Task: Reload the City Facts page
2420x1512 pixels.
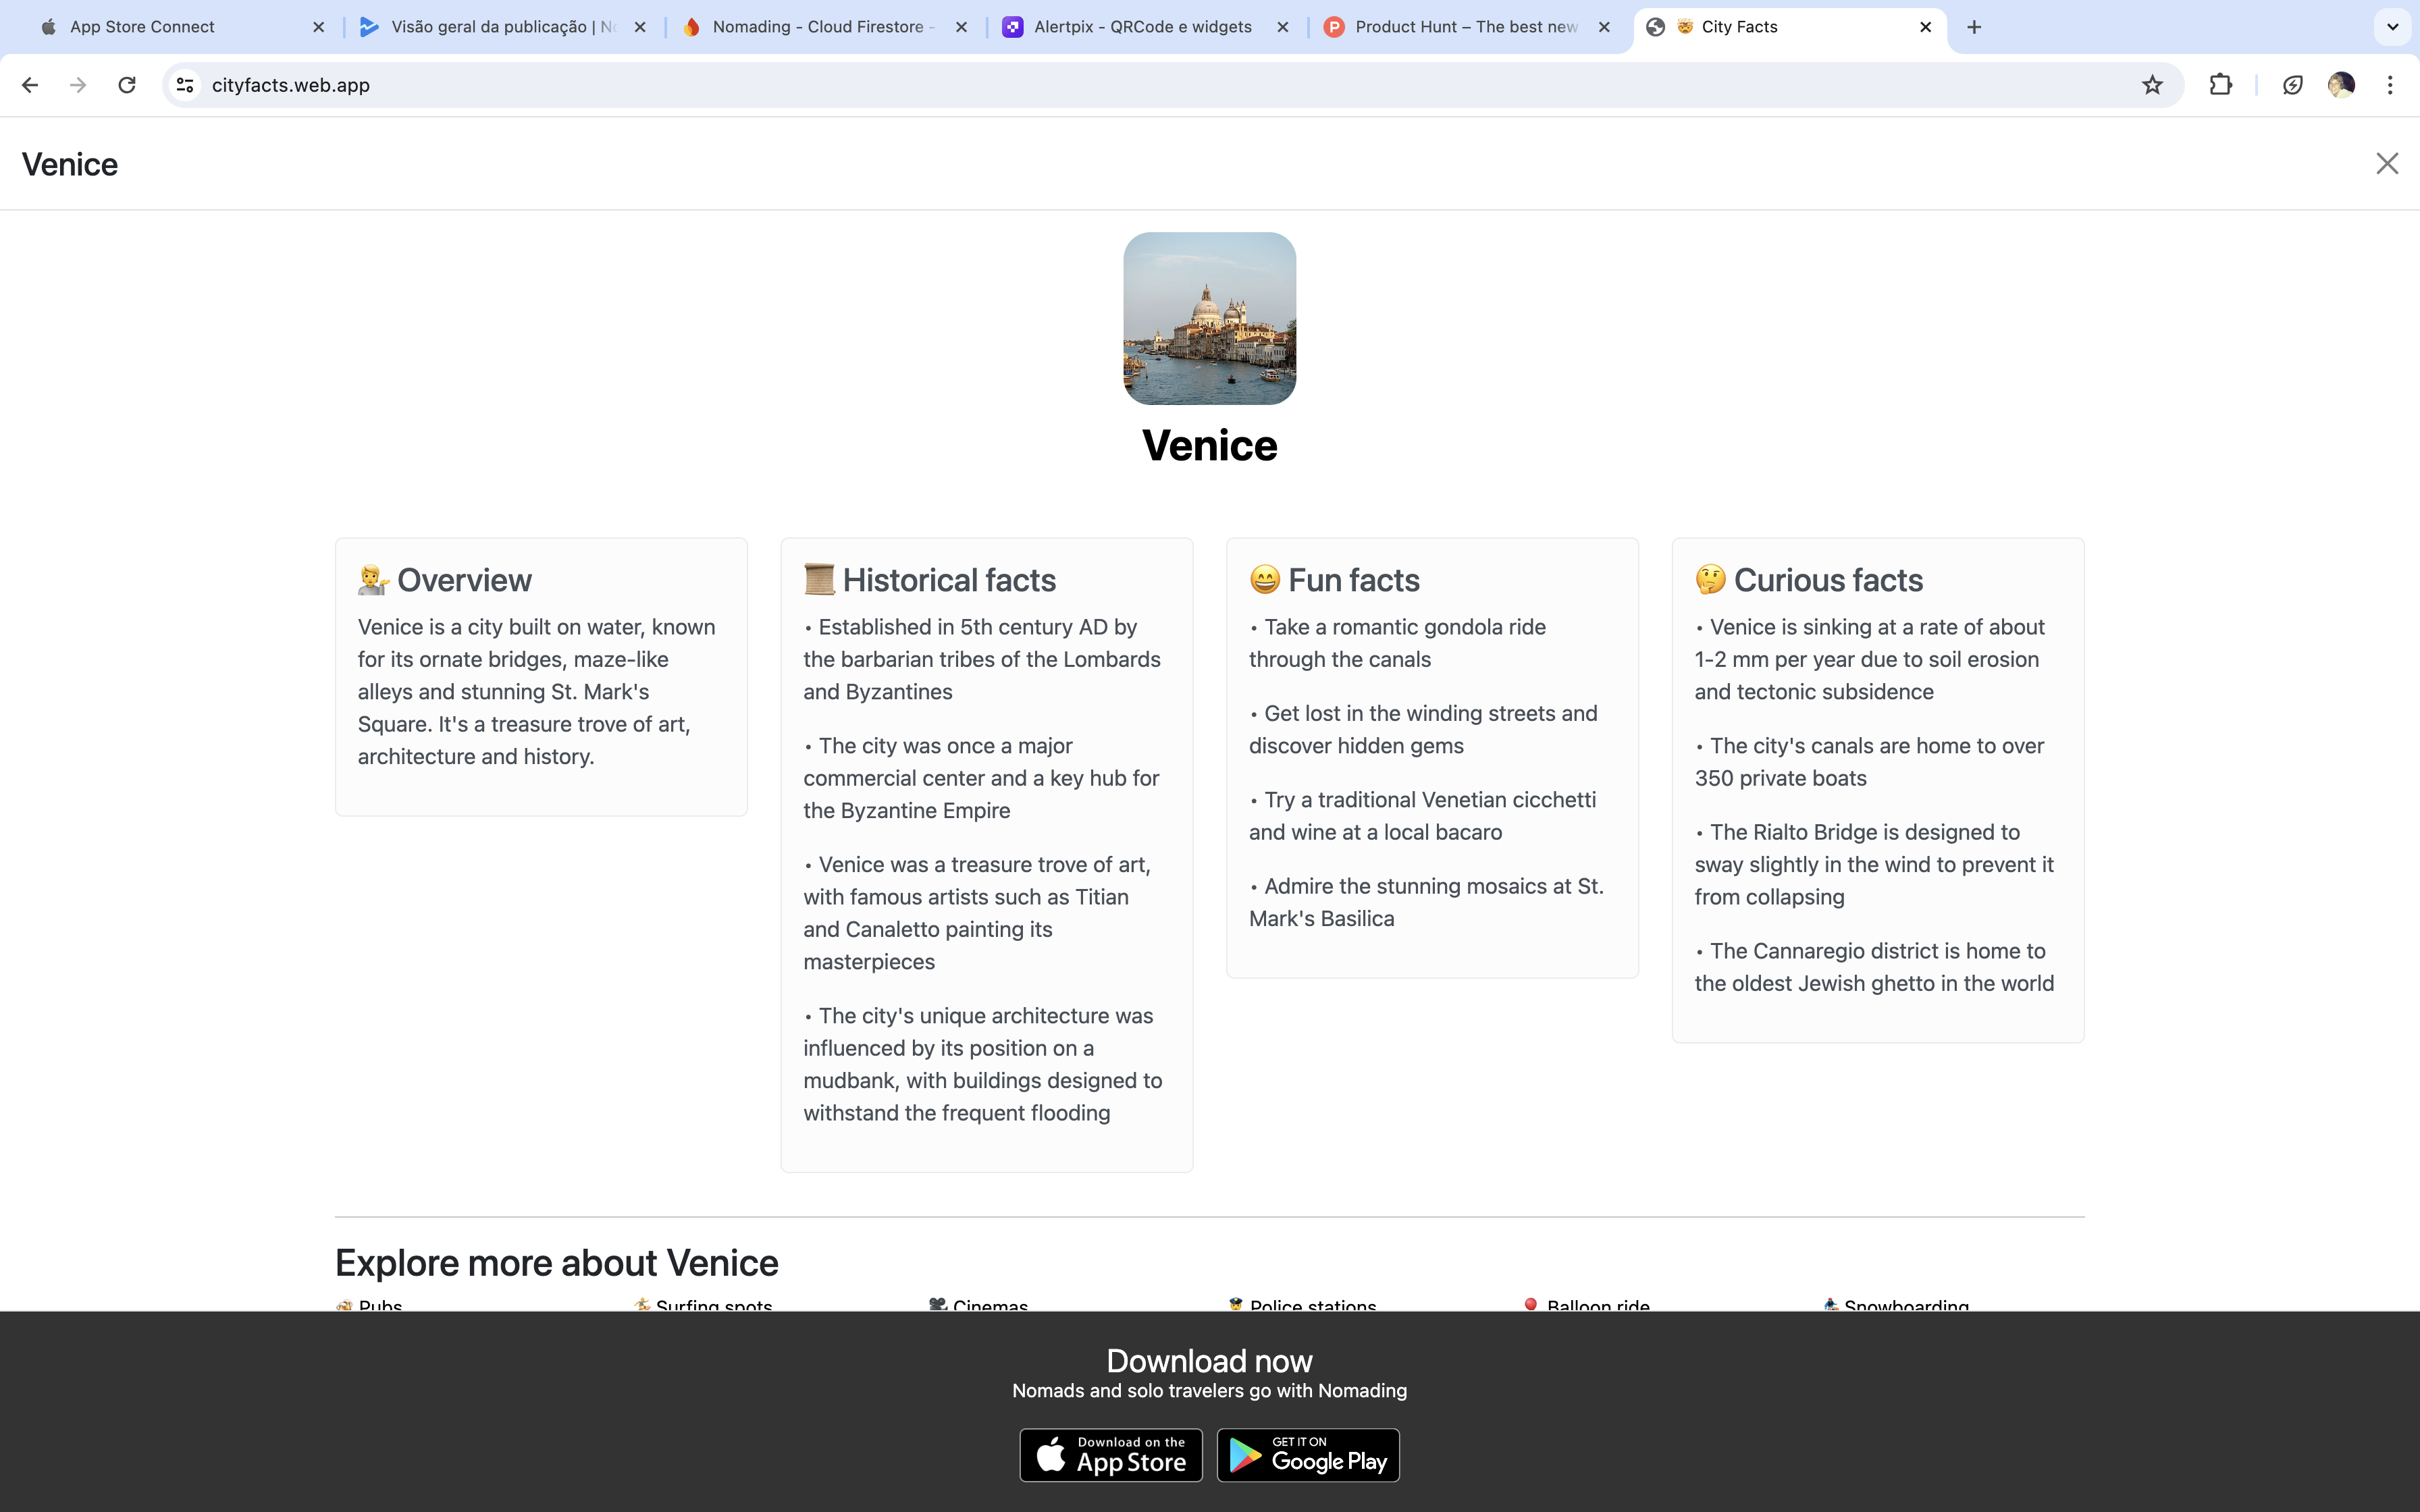Action: point(127,85)
